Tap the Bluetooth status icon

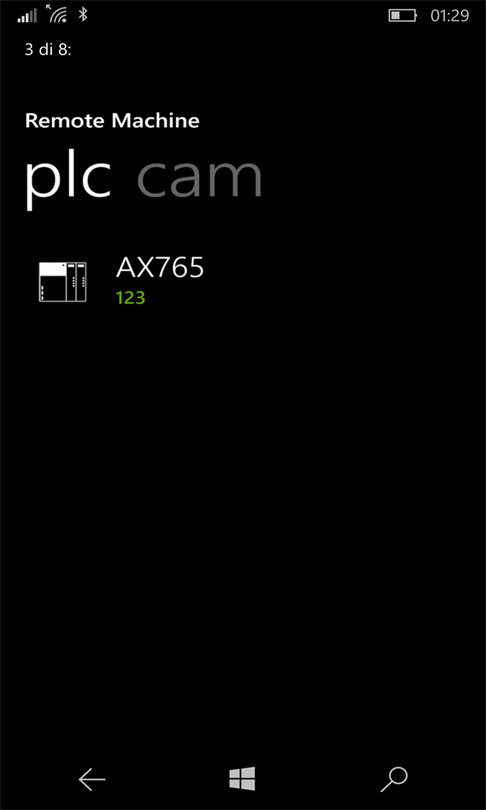pyautogui.click(x=83, y=14)
